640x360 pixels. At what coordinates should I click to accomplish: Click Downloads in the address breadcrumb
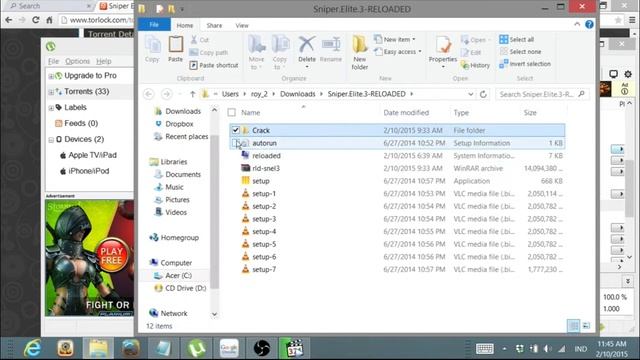298,94
